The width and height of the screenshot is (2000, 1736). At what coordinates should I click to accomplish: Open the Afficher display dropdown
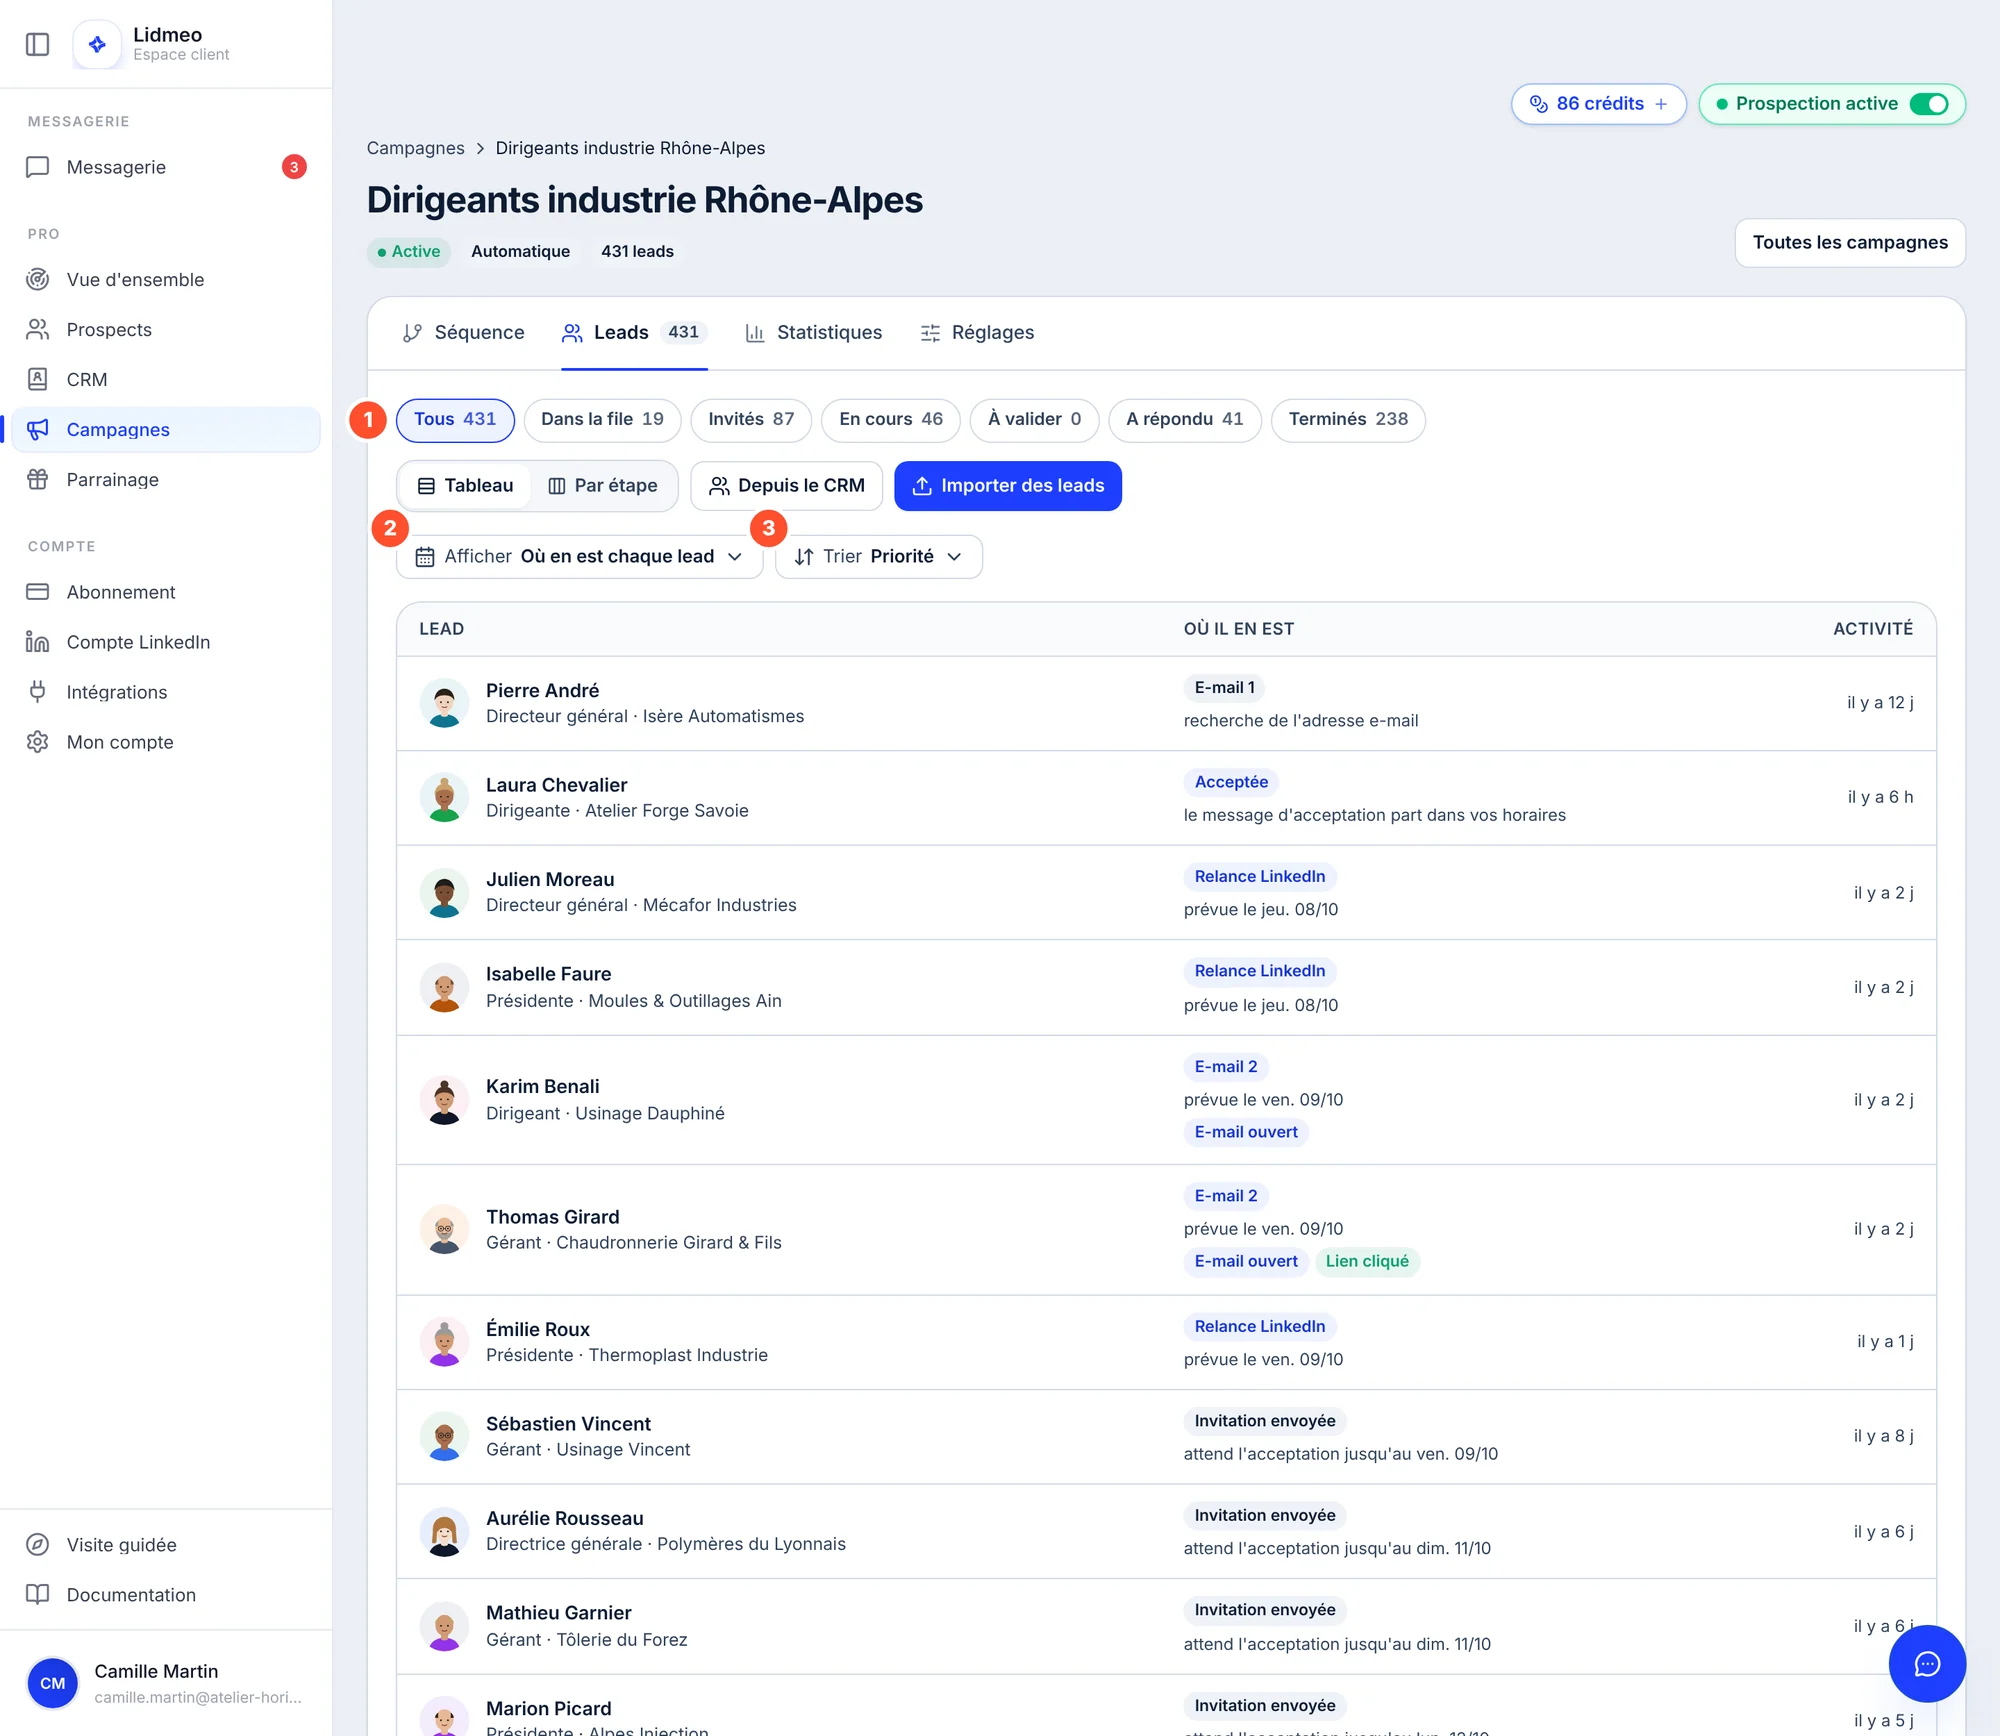(579, 557)
